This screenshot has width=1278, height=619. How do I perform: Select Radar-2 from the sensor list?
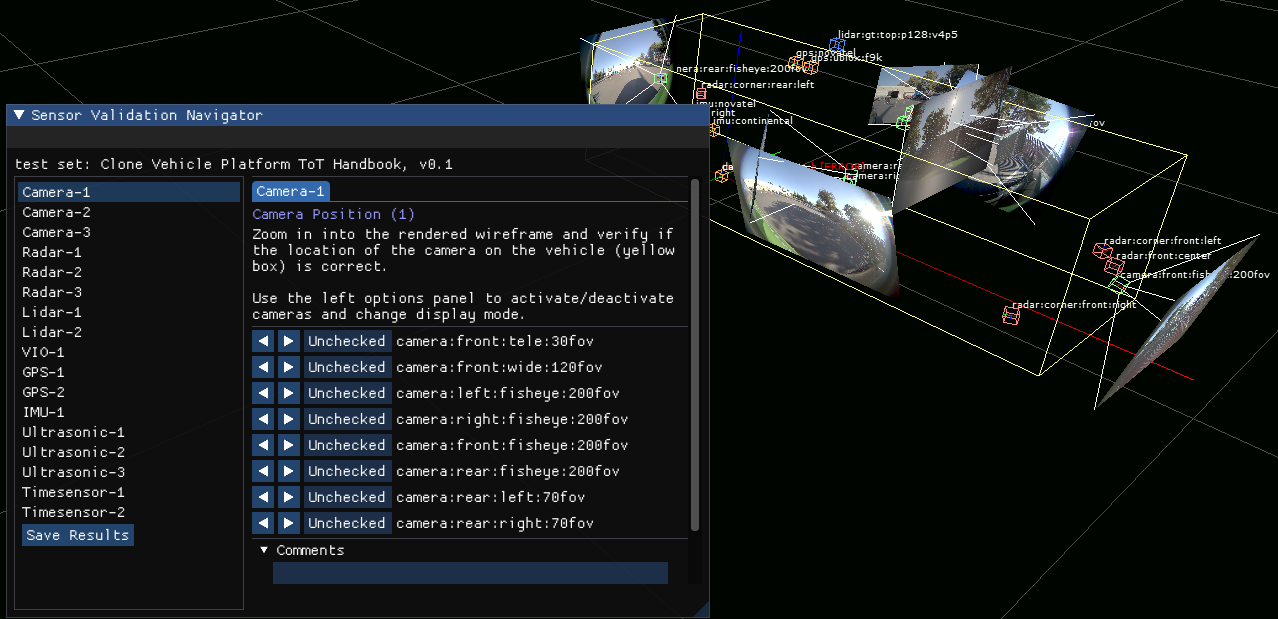[x=52, y=272]
